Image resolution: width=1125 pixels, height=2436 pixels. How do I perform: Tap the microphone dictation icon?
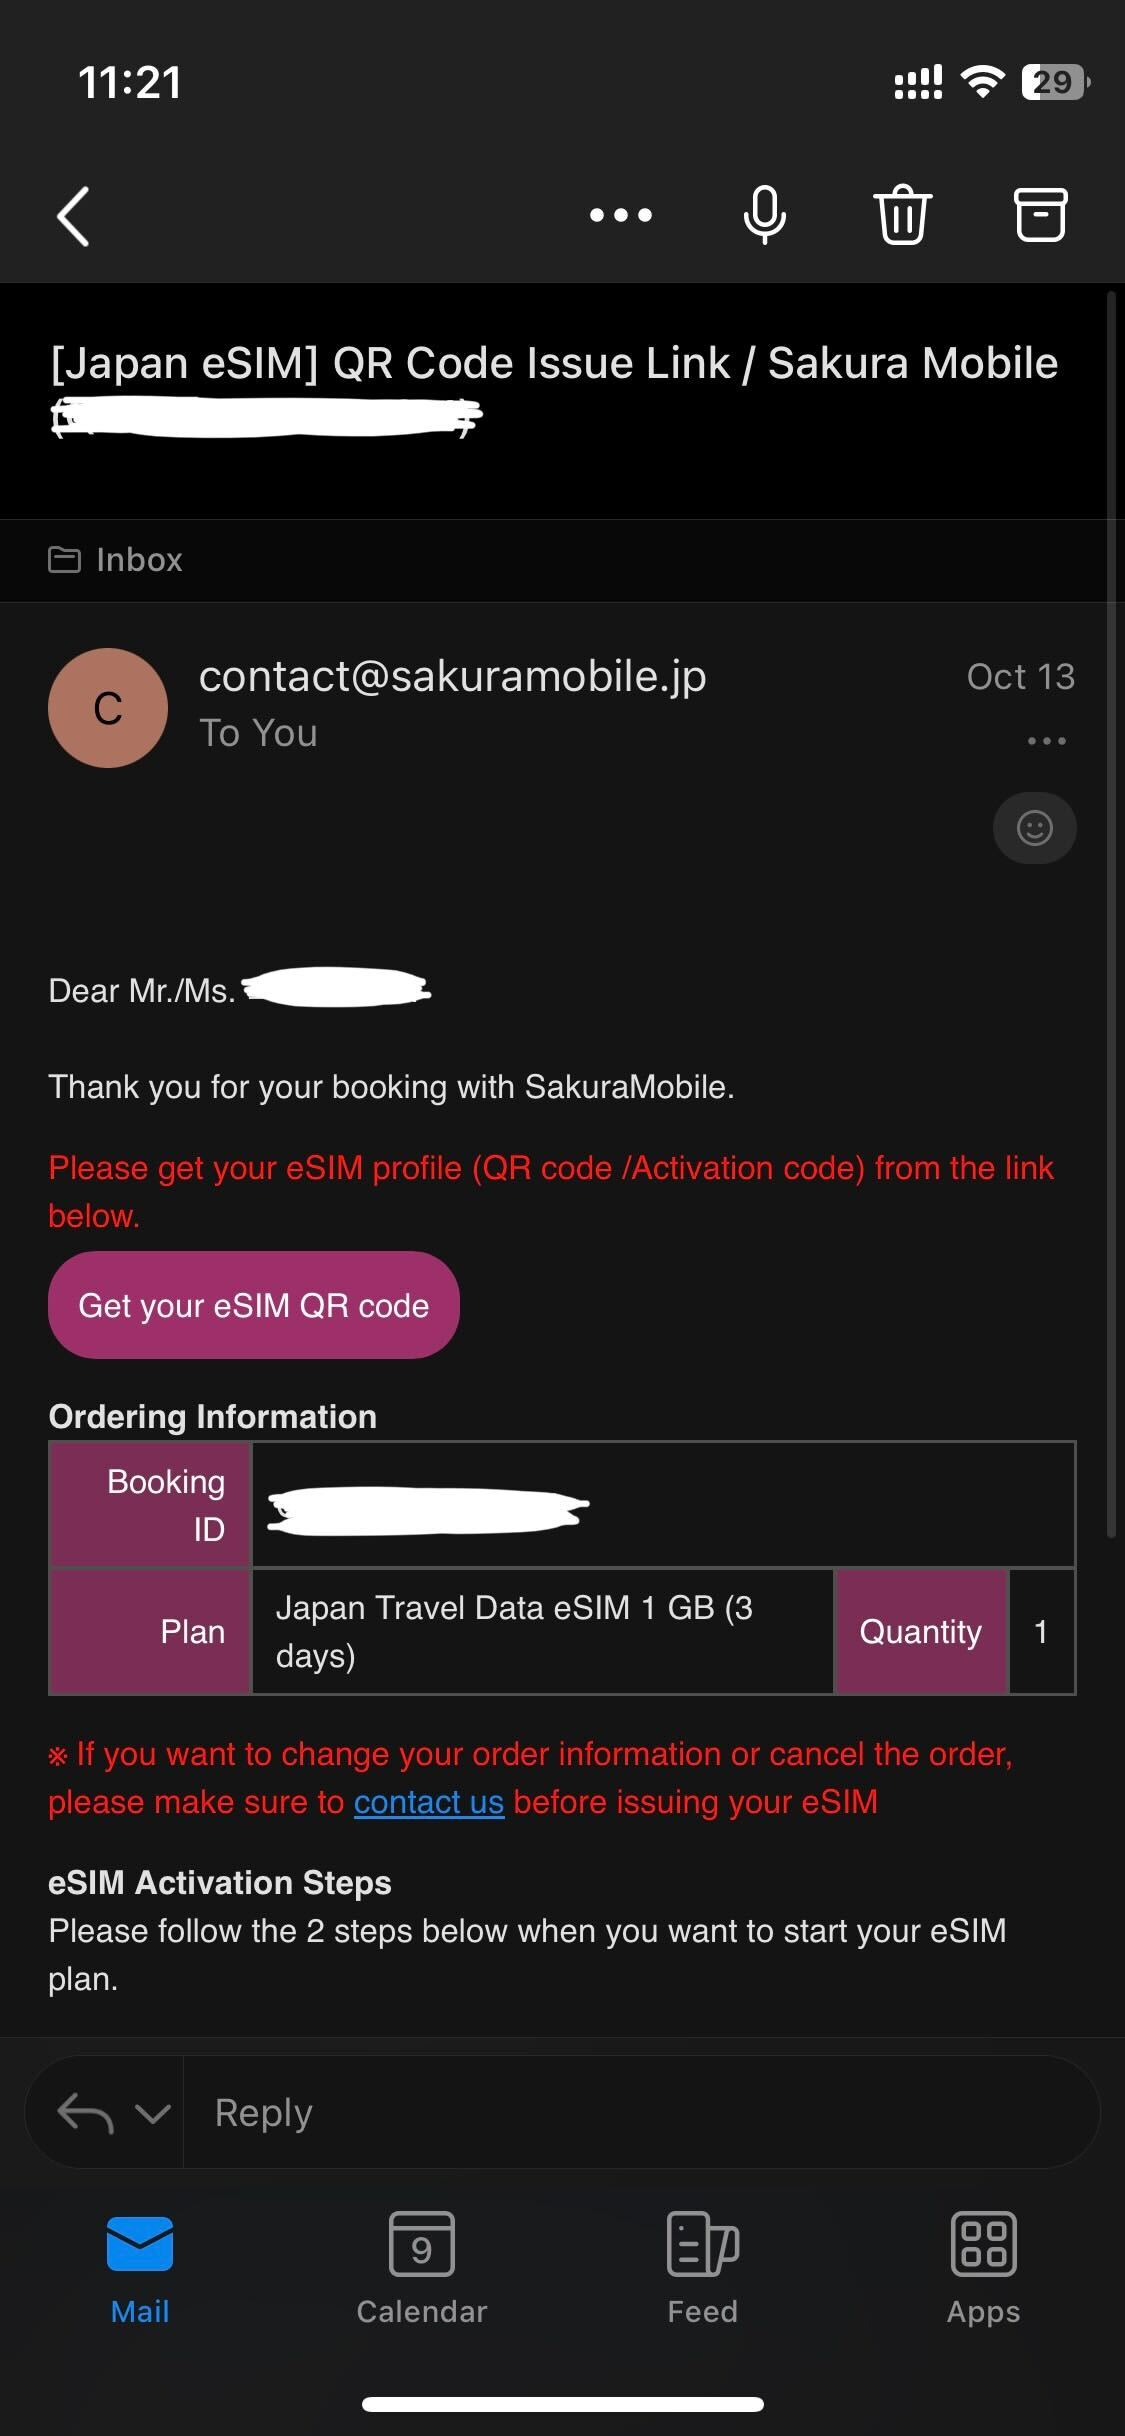(765, 215)
